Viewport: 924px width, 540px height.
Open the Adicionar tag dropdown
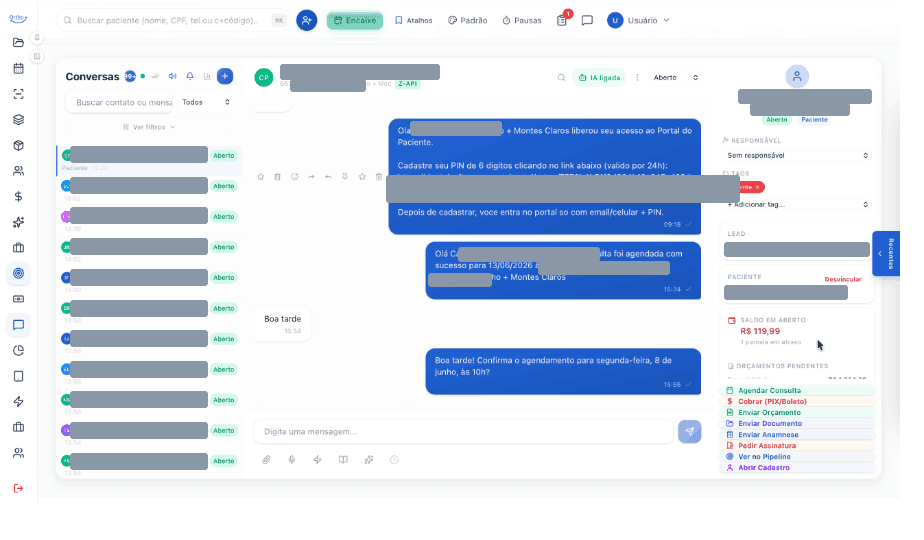point(797,205)
